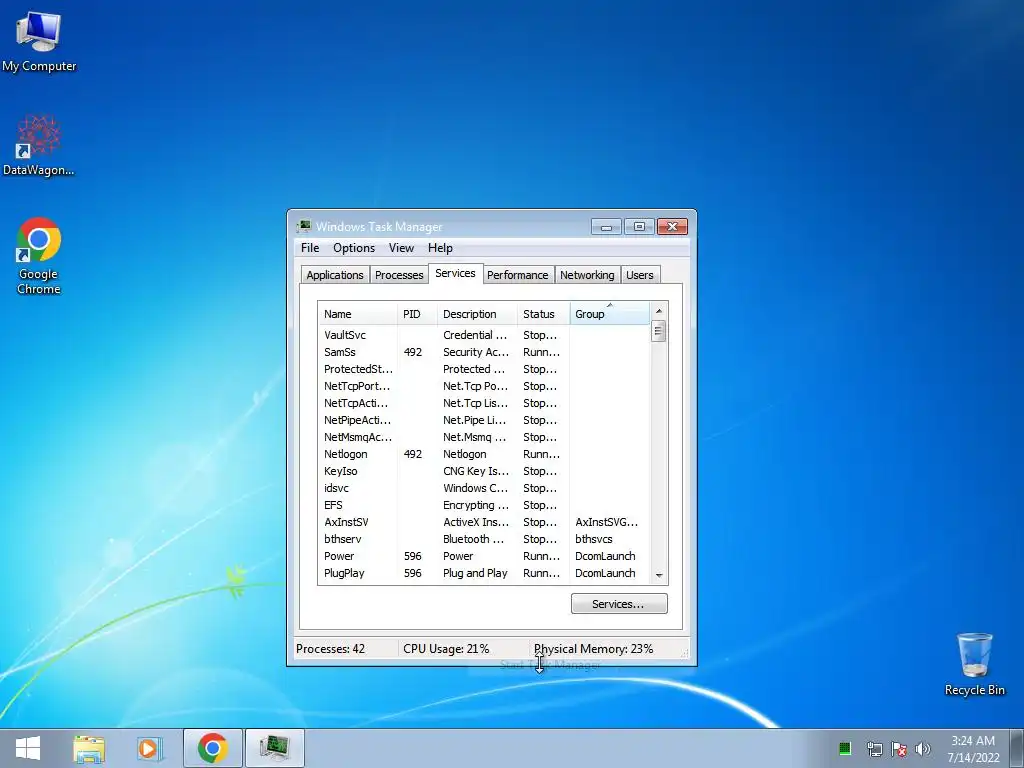
Task: Click the Services... button
Action: tap(619, 604)
